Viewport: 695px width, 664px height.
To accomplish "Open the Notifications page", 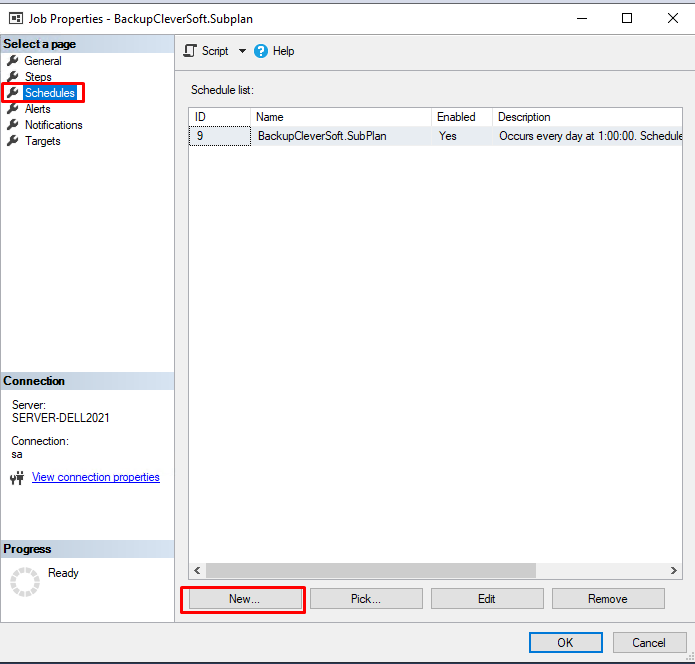I will [x=53, y=125].
